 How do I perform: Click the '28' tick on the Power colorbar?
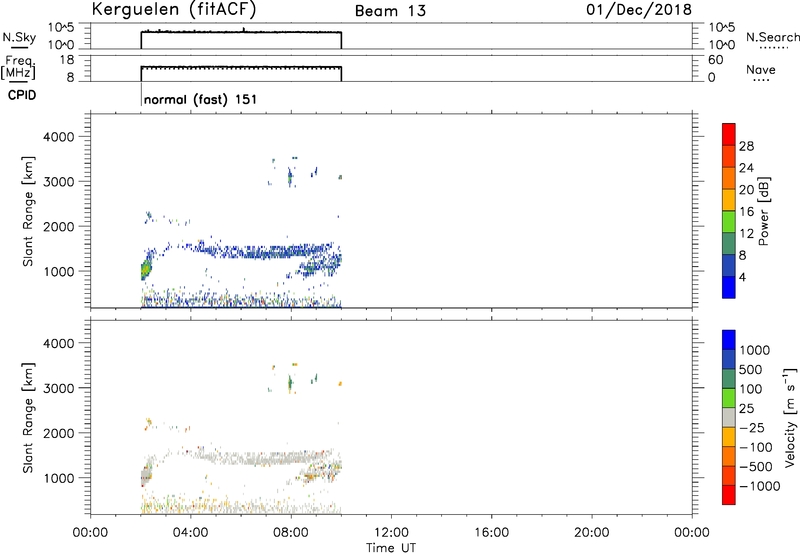tap(746, 146)
